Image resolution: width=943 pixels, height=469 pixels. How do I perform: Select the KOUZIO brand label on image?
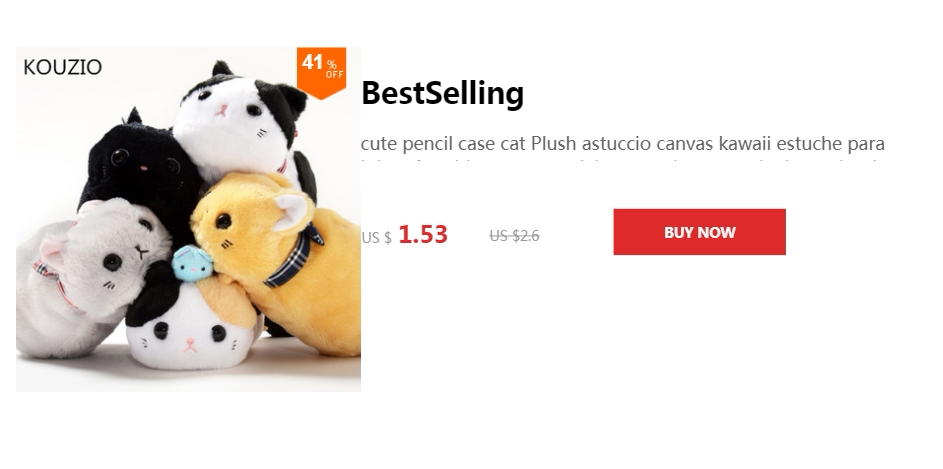[x=63, y=67]
